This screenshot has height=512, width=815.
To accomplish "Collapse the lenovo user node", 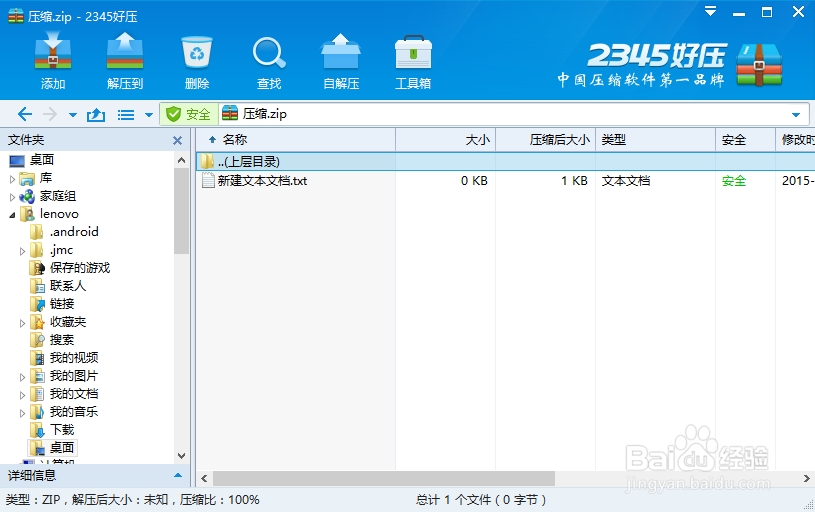I will click(x=12, y=215).
